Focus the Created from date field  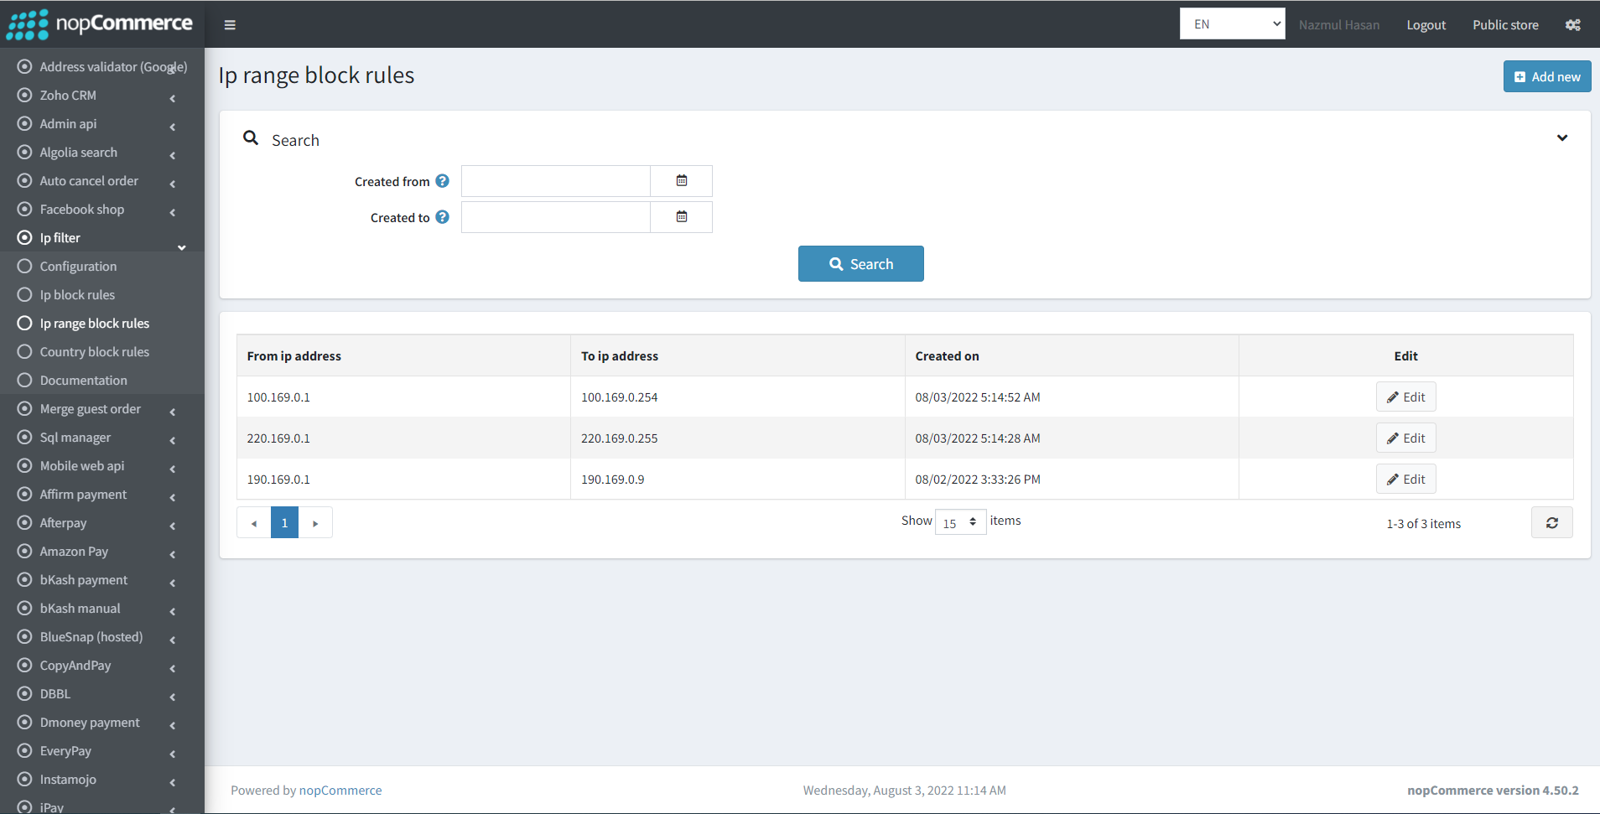(556, 181)
